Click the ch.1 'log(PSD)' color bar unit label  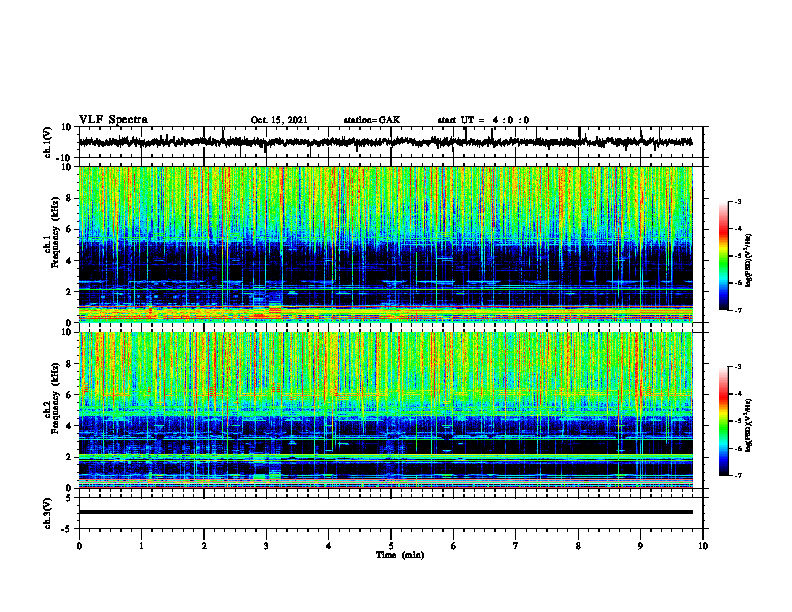[749, 260]
